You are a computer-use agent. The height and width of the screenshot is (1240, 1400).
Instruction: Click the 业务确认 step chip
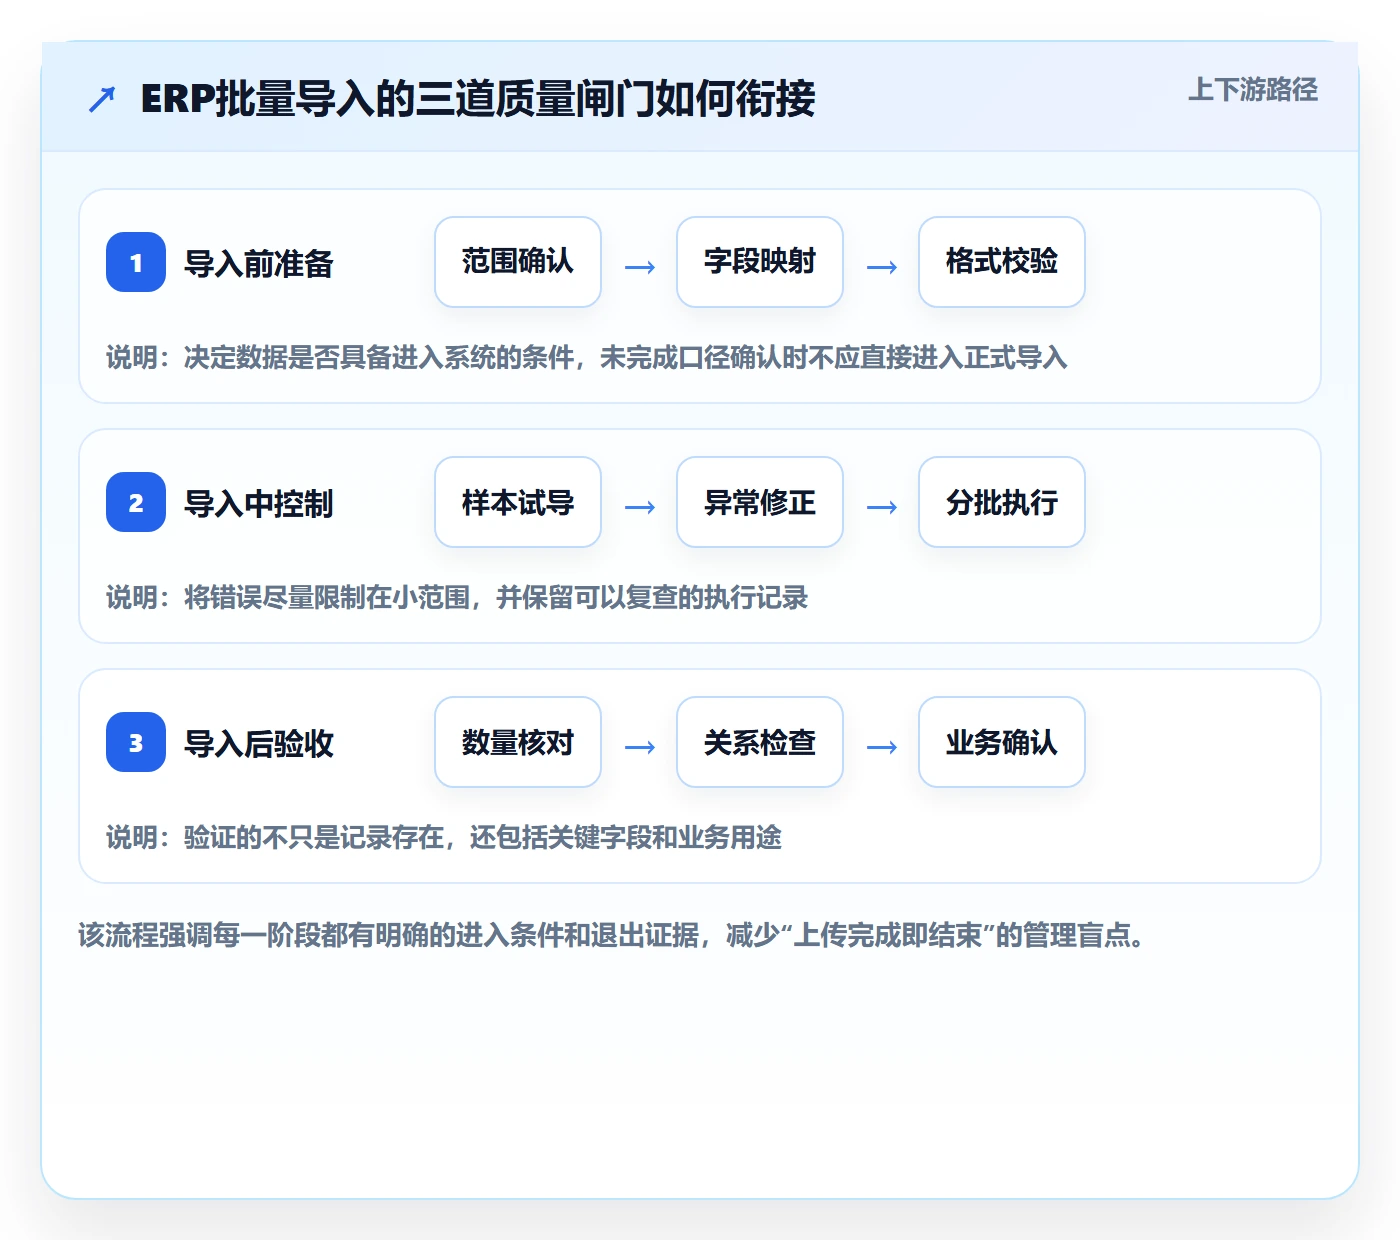pyautogui.click(x=1002, y=742)
